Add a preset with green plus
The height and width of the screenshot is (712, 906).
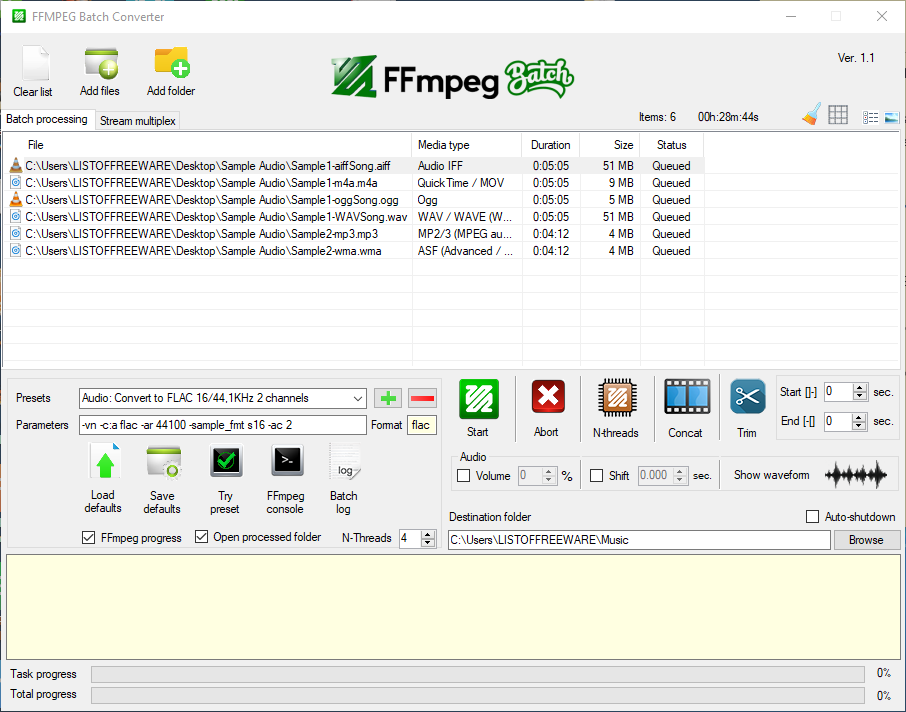388,398
